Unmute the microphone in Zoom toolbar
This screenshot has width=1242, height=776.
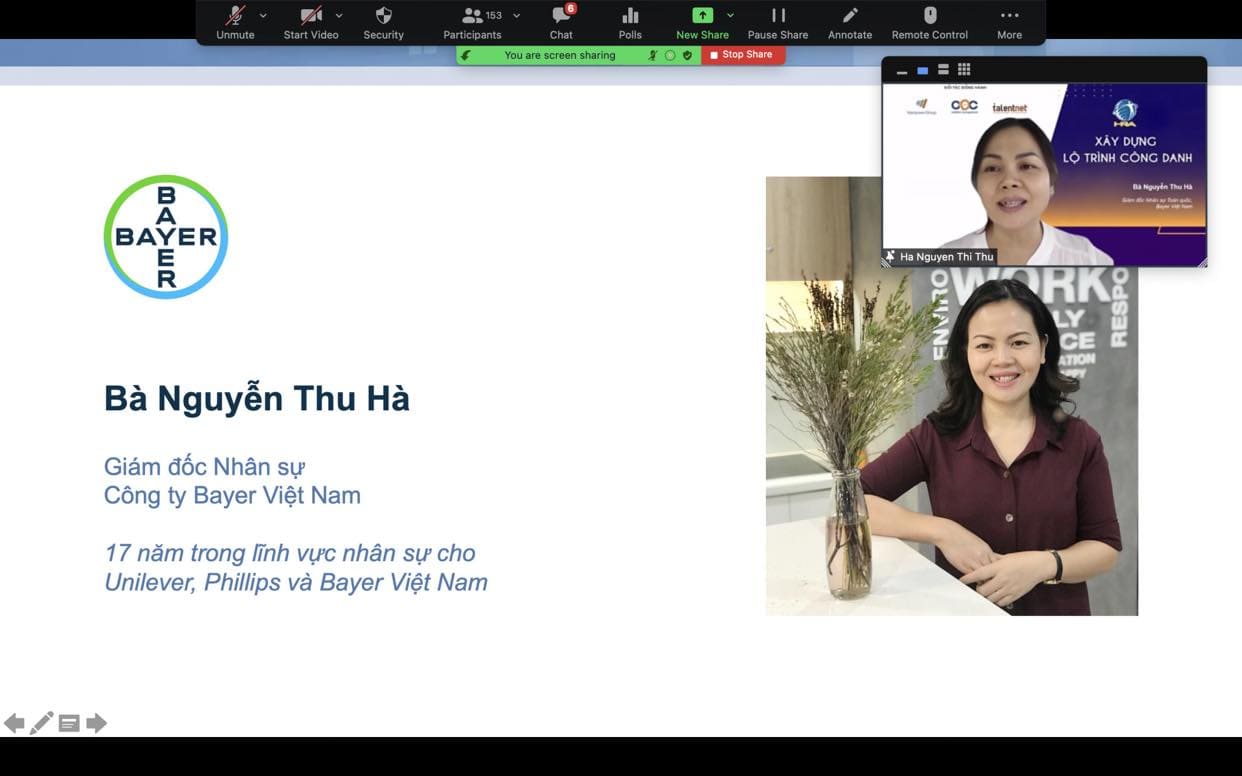point(235,23)
